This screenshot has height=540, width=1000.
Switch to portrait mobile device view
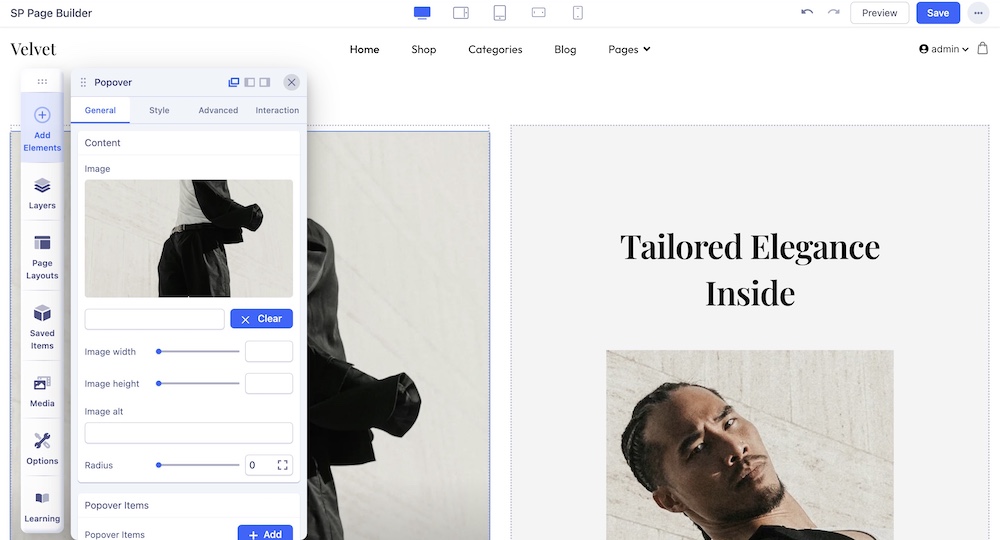pyautogui.click(x=578, y=13)
